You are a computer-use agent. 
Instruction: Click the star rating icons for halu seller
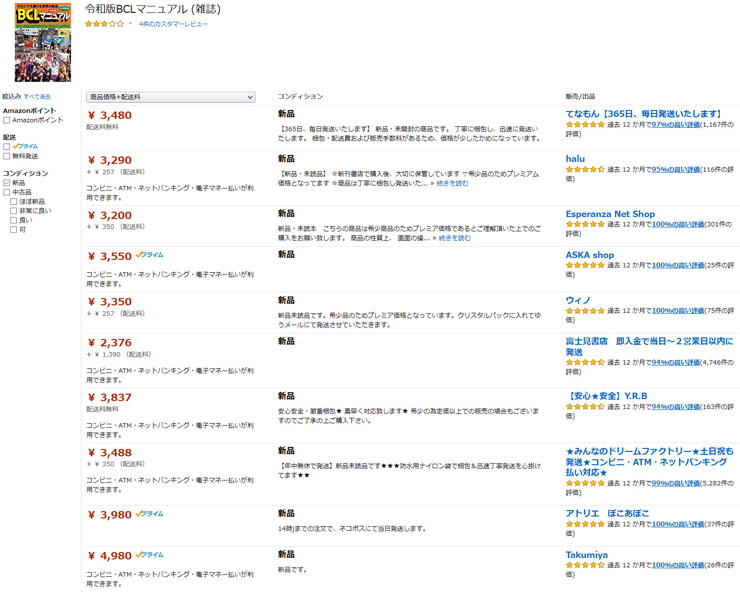(x=585, y=169)
